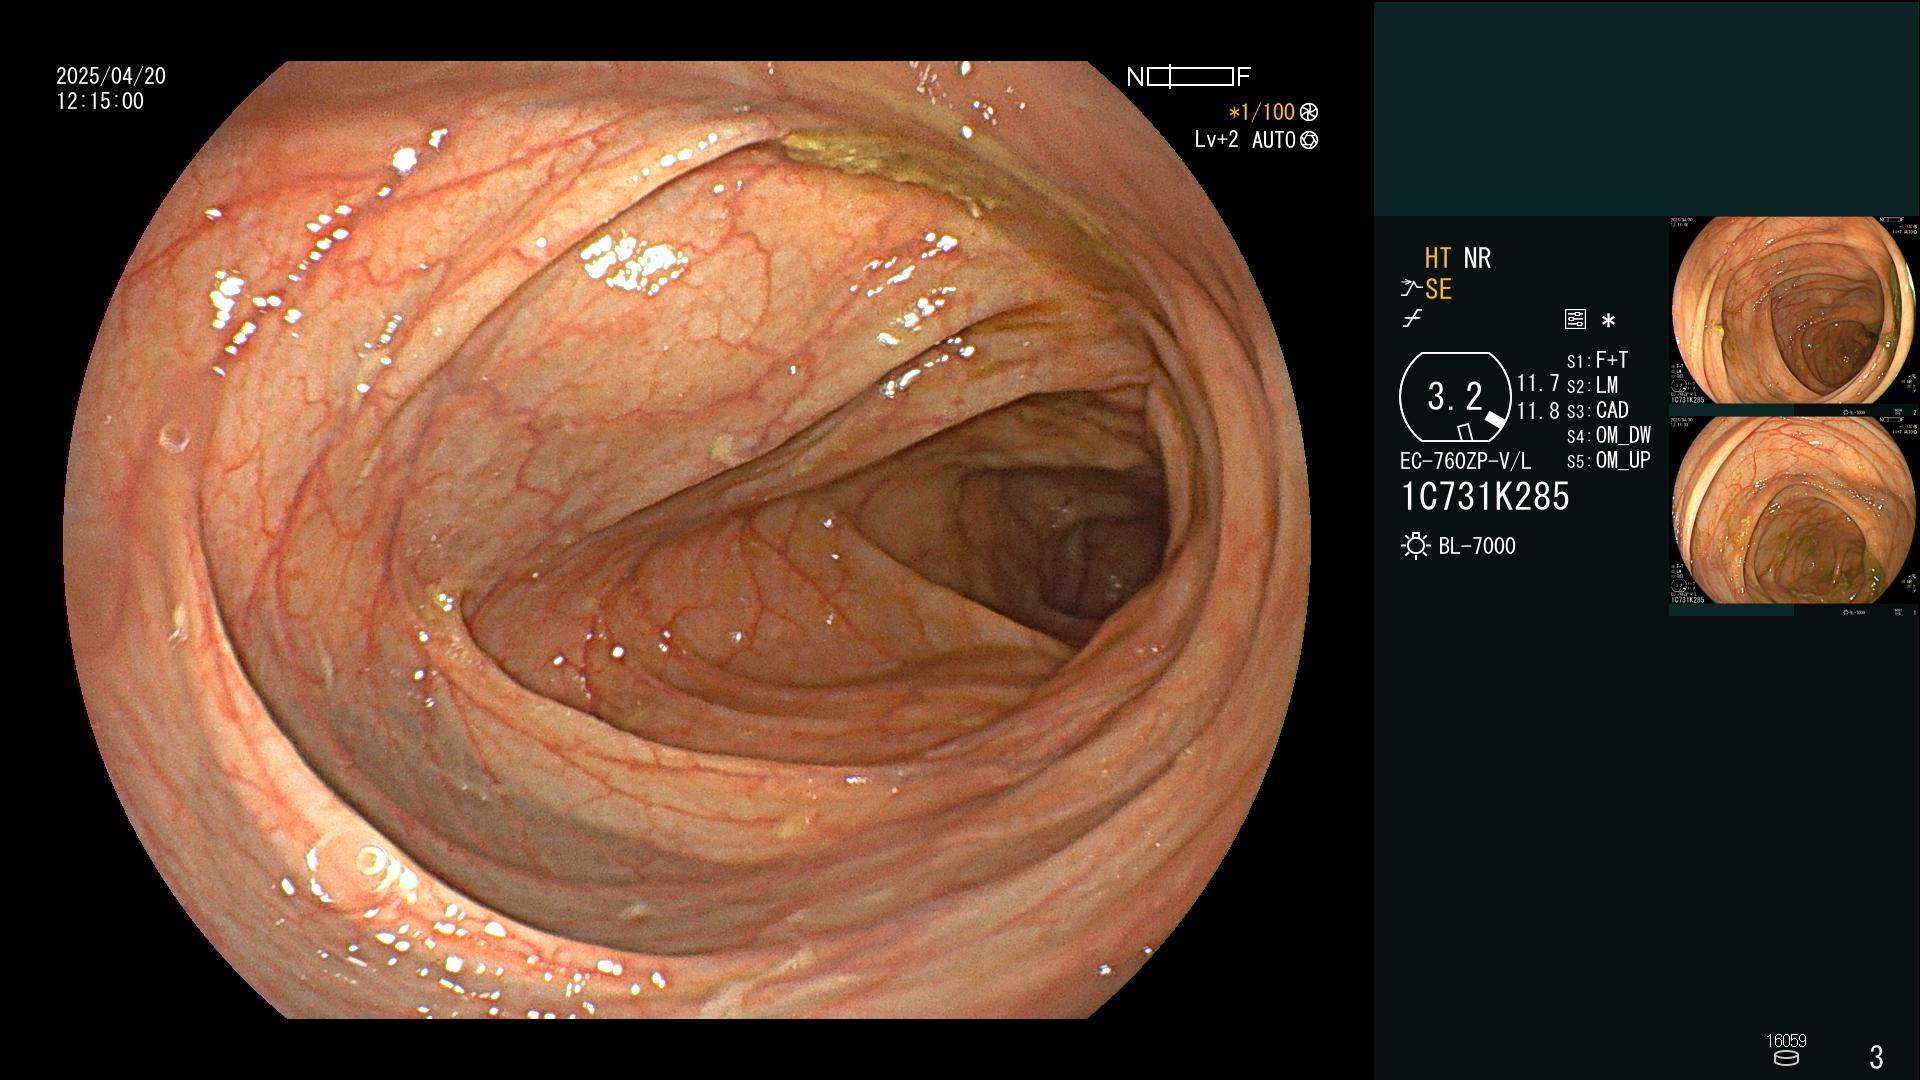Click the S5: OM_UP switch label
Screen dimensions: 1920x1080
coord(1608,460)
